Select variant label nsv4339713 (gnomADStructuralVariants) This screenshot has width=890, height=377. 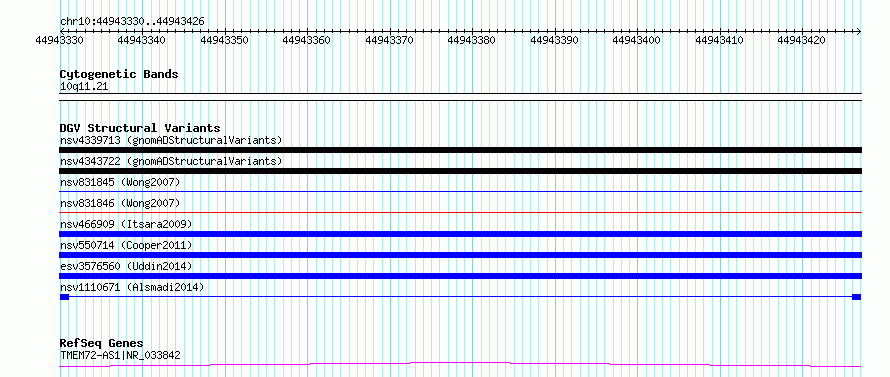[171, 140]
